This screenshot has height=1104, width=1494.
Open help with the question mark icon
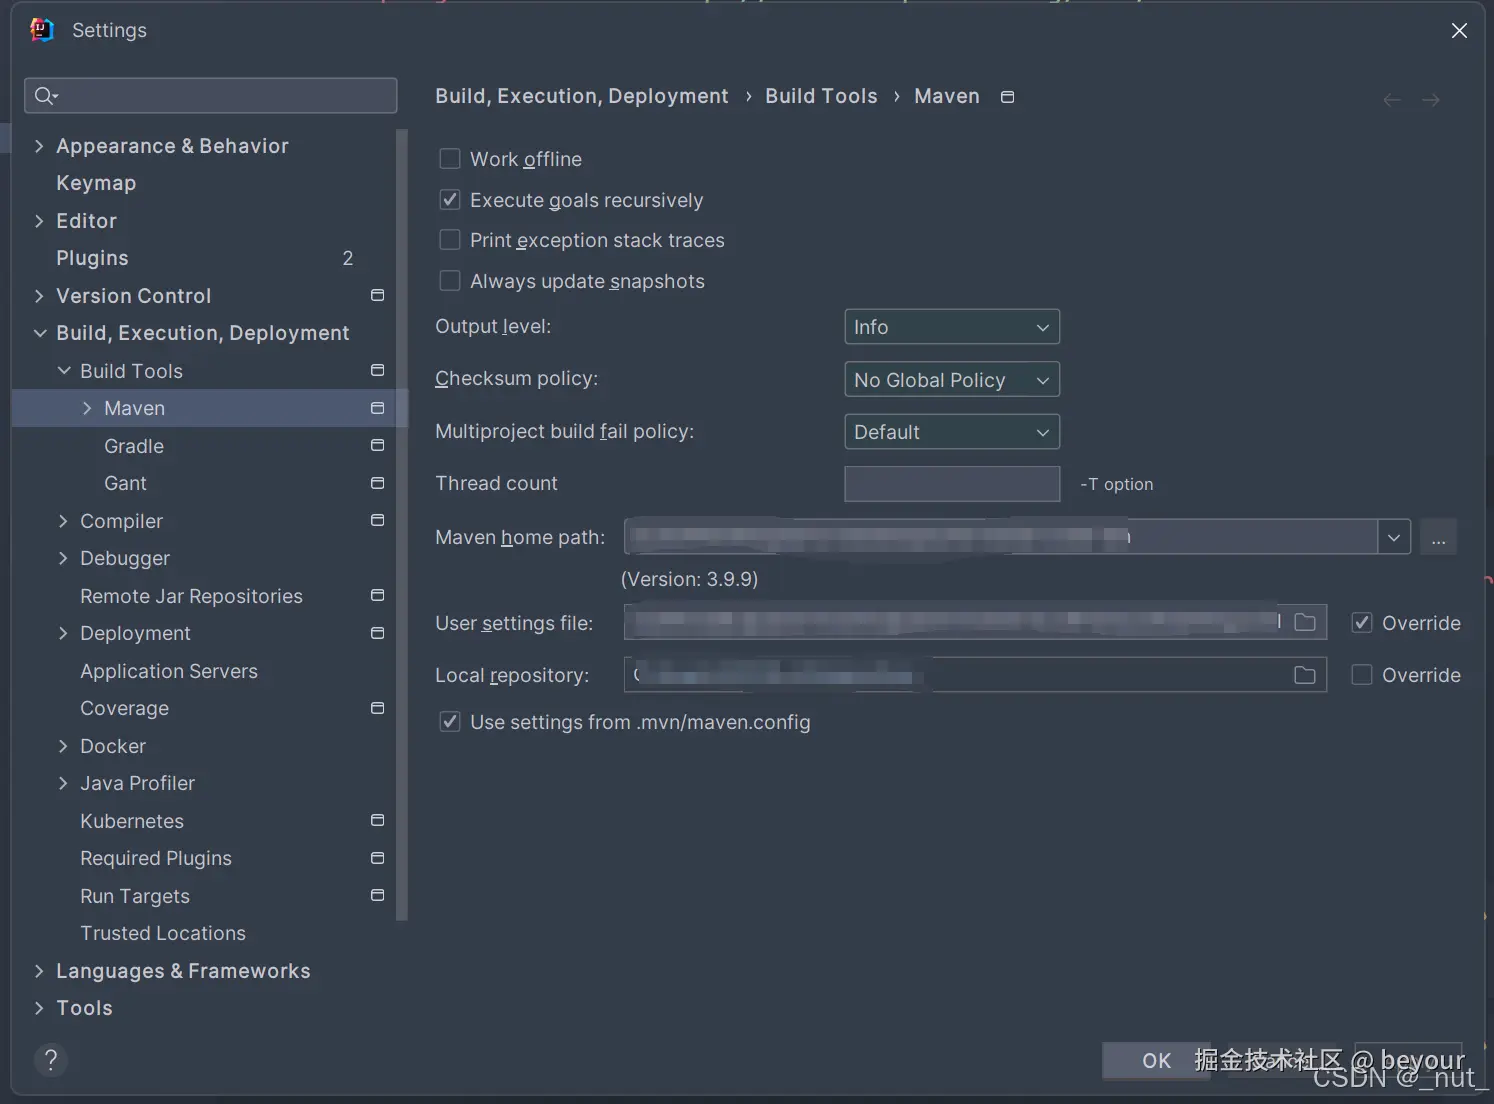(51, 1060)
